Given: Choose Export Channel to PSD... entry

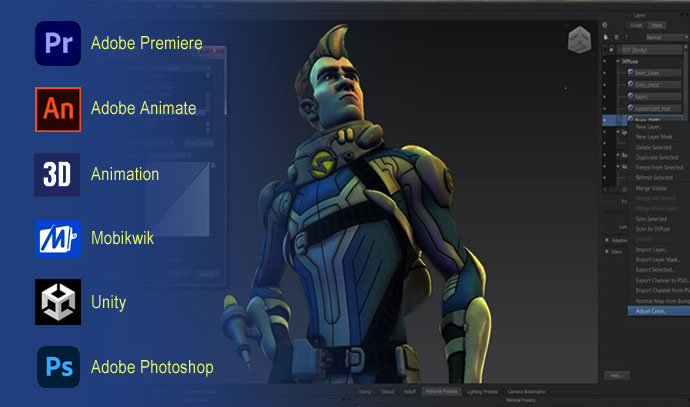Looking at the screenshot, I should [662, 280].
